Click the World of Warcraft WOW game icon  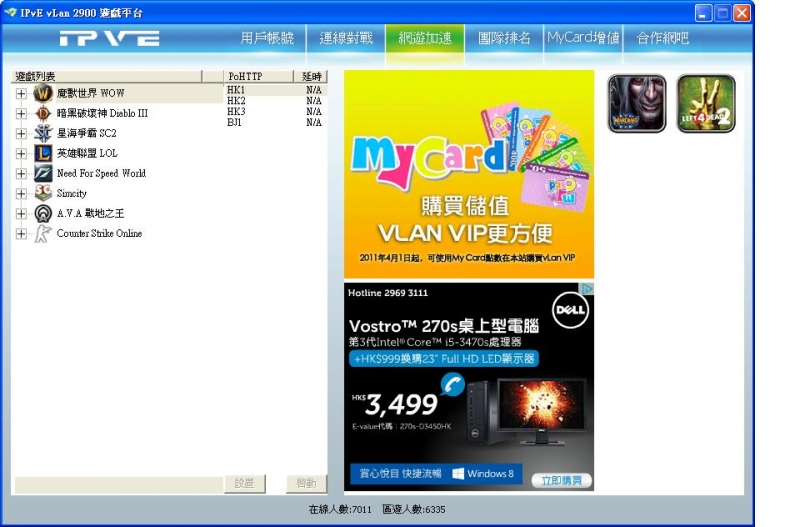point(43,93)
